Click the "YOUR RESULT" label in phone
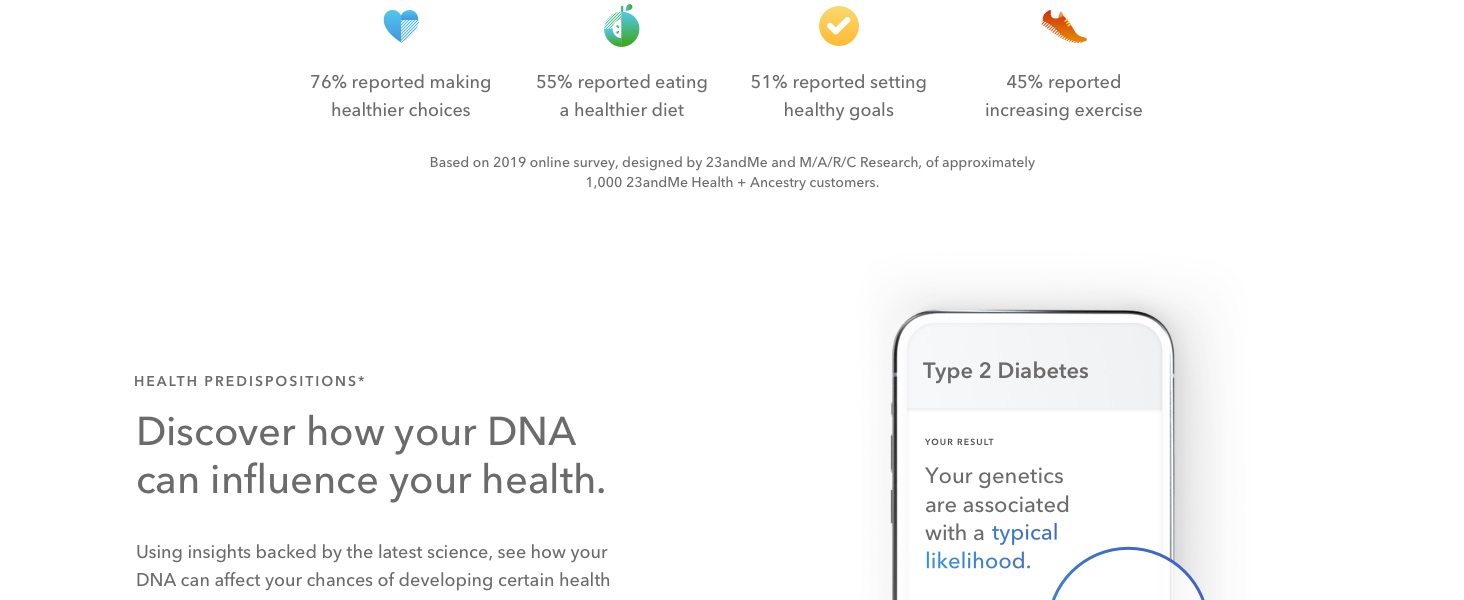 (959, 442)
